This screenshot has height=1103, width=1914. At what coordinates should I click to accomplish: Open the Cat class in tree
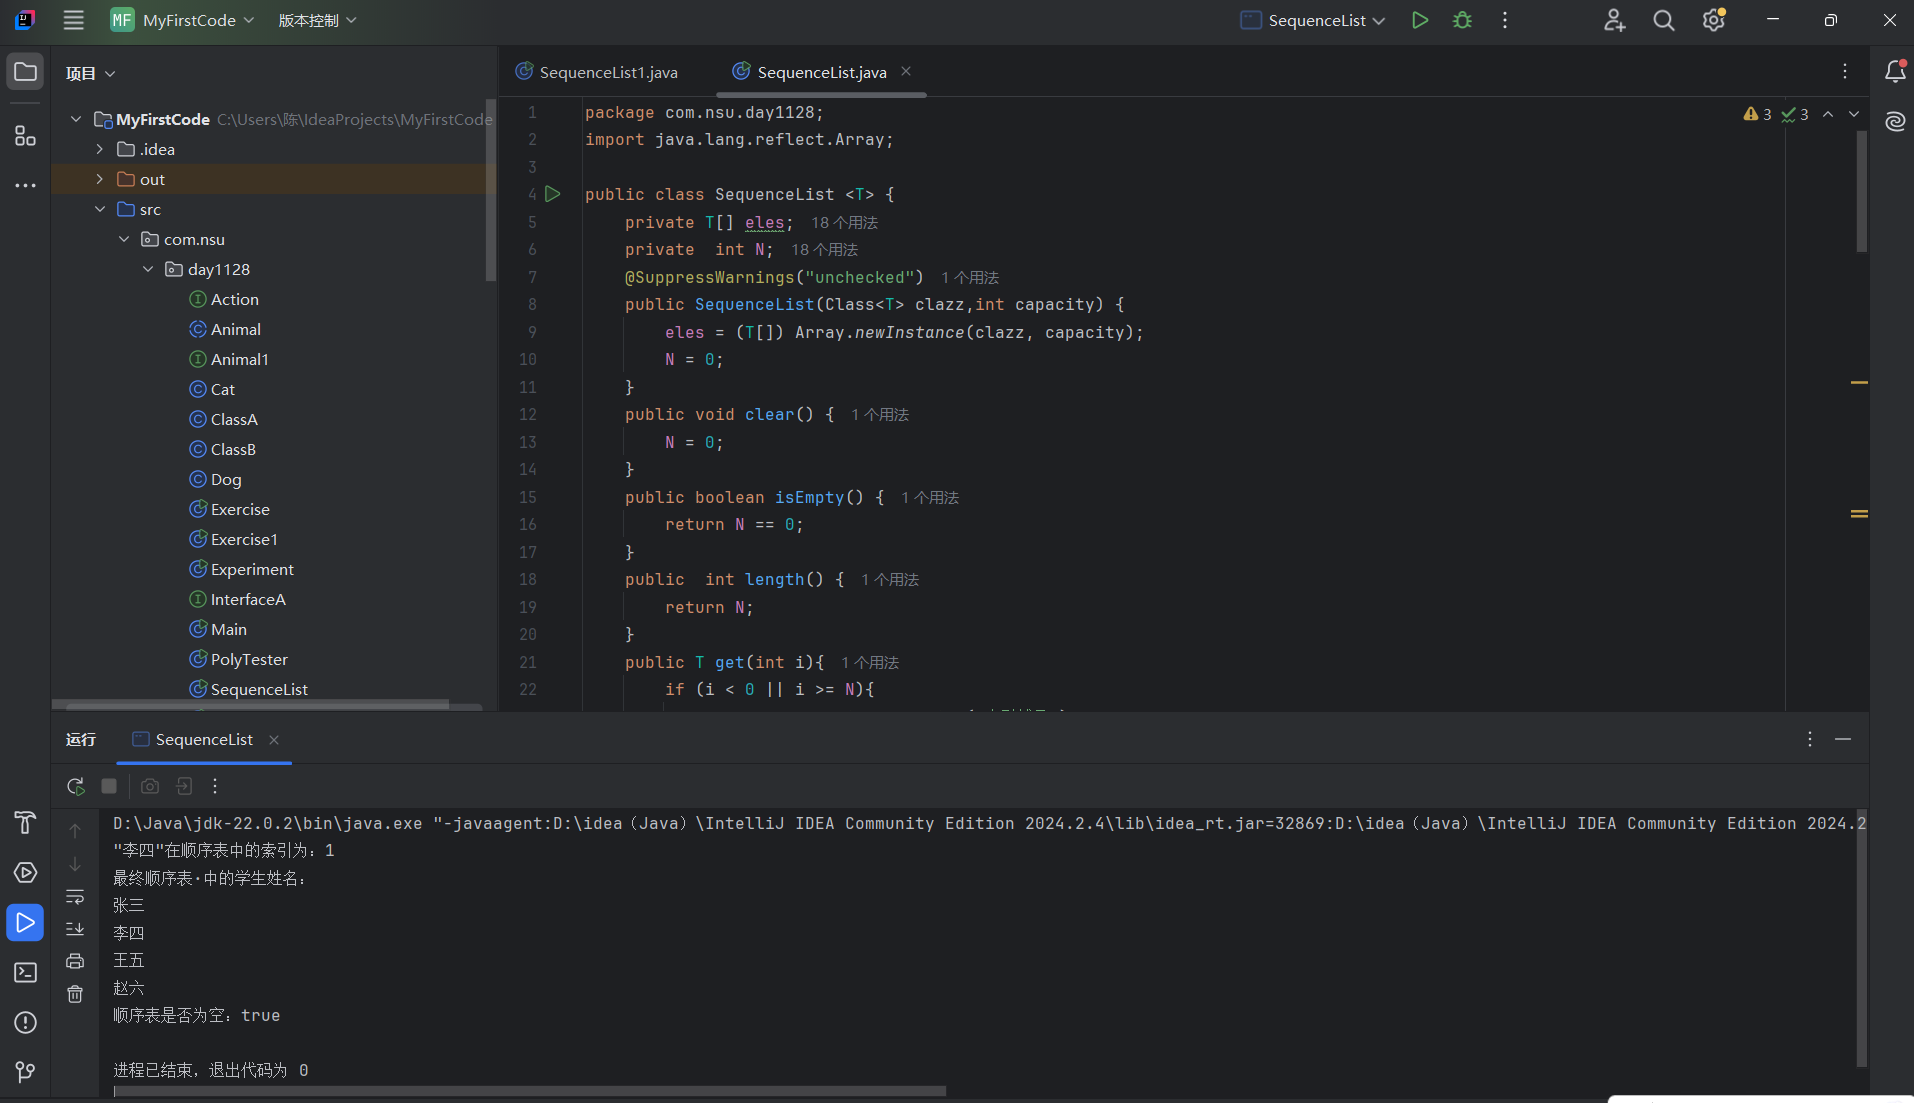point(222,389)
